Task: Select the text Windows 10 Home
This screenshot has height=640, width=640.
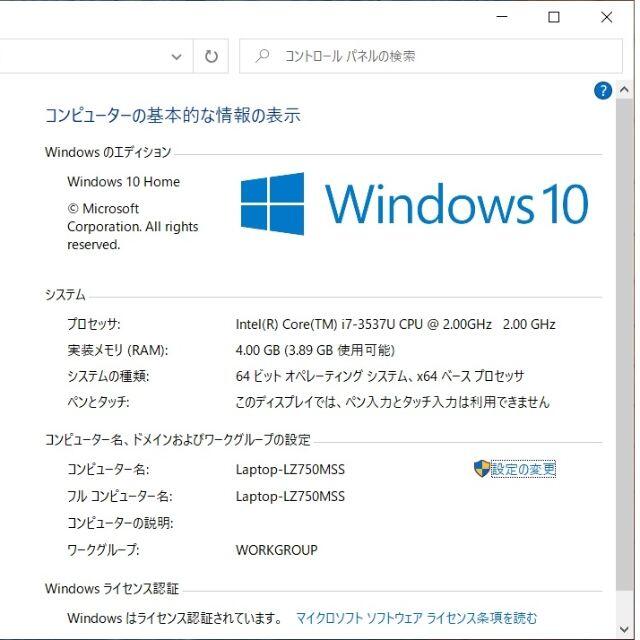Action: point(123,182)
